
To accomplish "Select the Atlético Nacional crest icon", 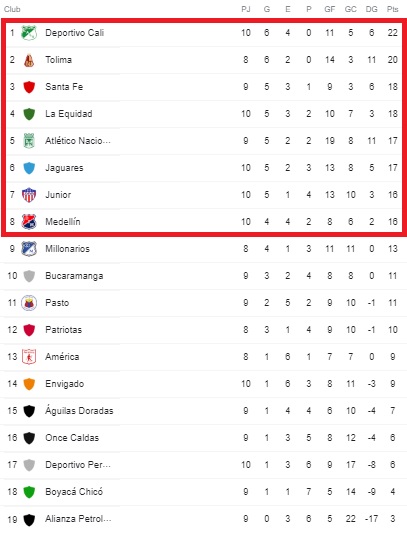I will click(29, 141).
